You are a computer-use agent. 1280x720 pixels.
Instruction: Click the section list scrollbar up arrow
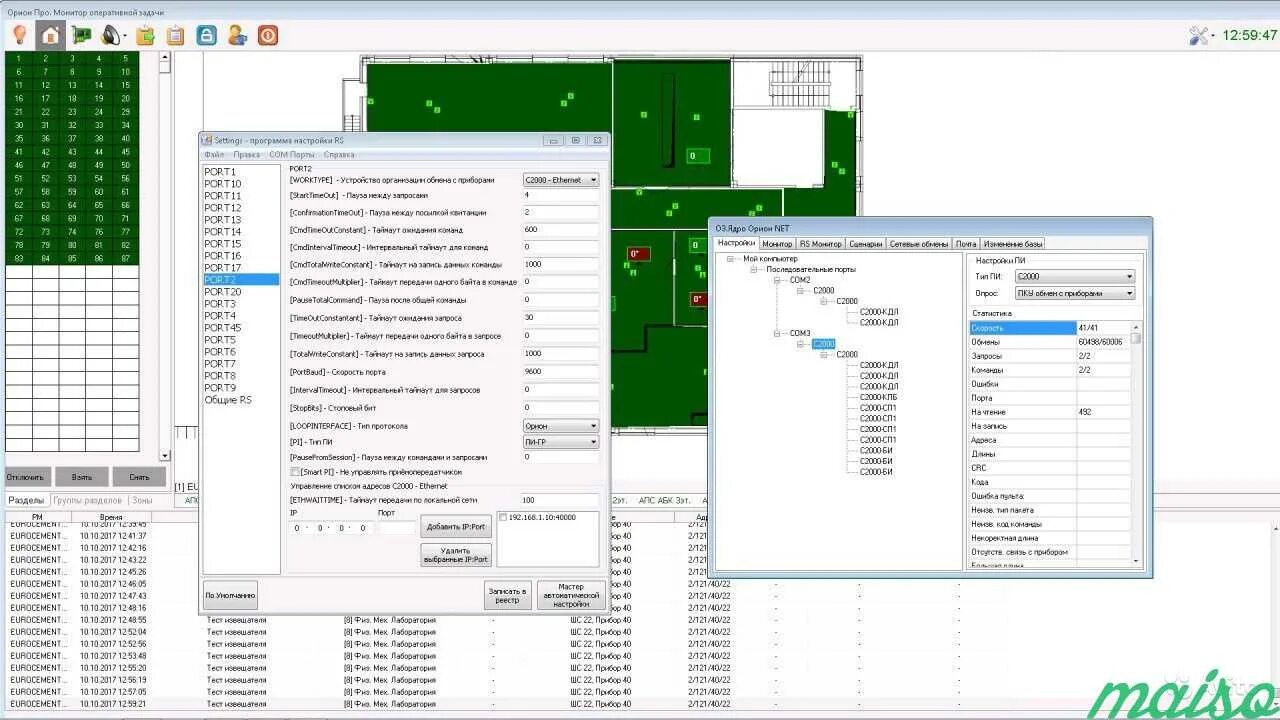pos(165,58)
